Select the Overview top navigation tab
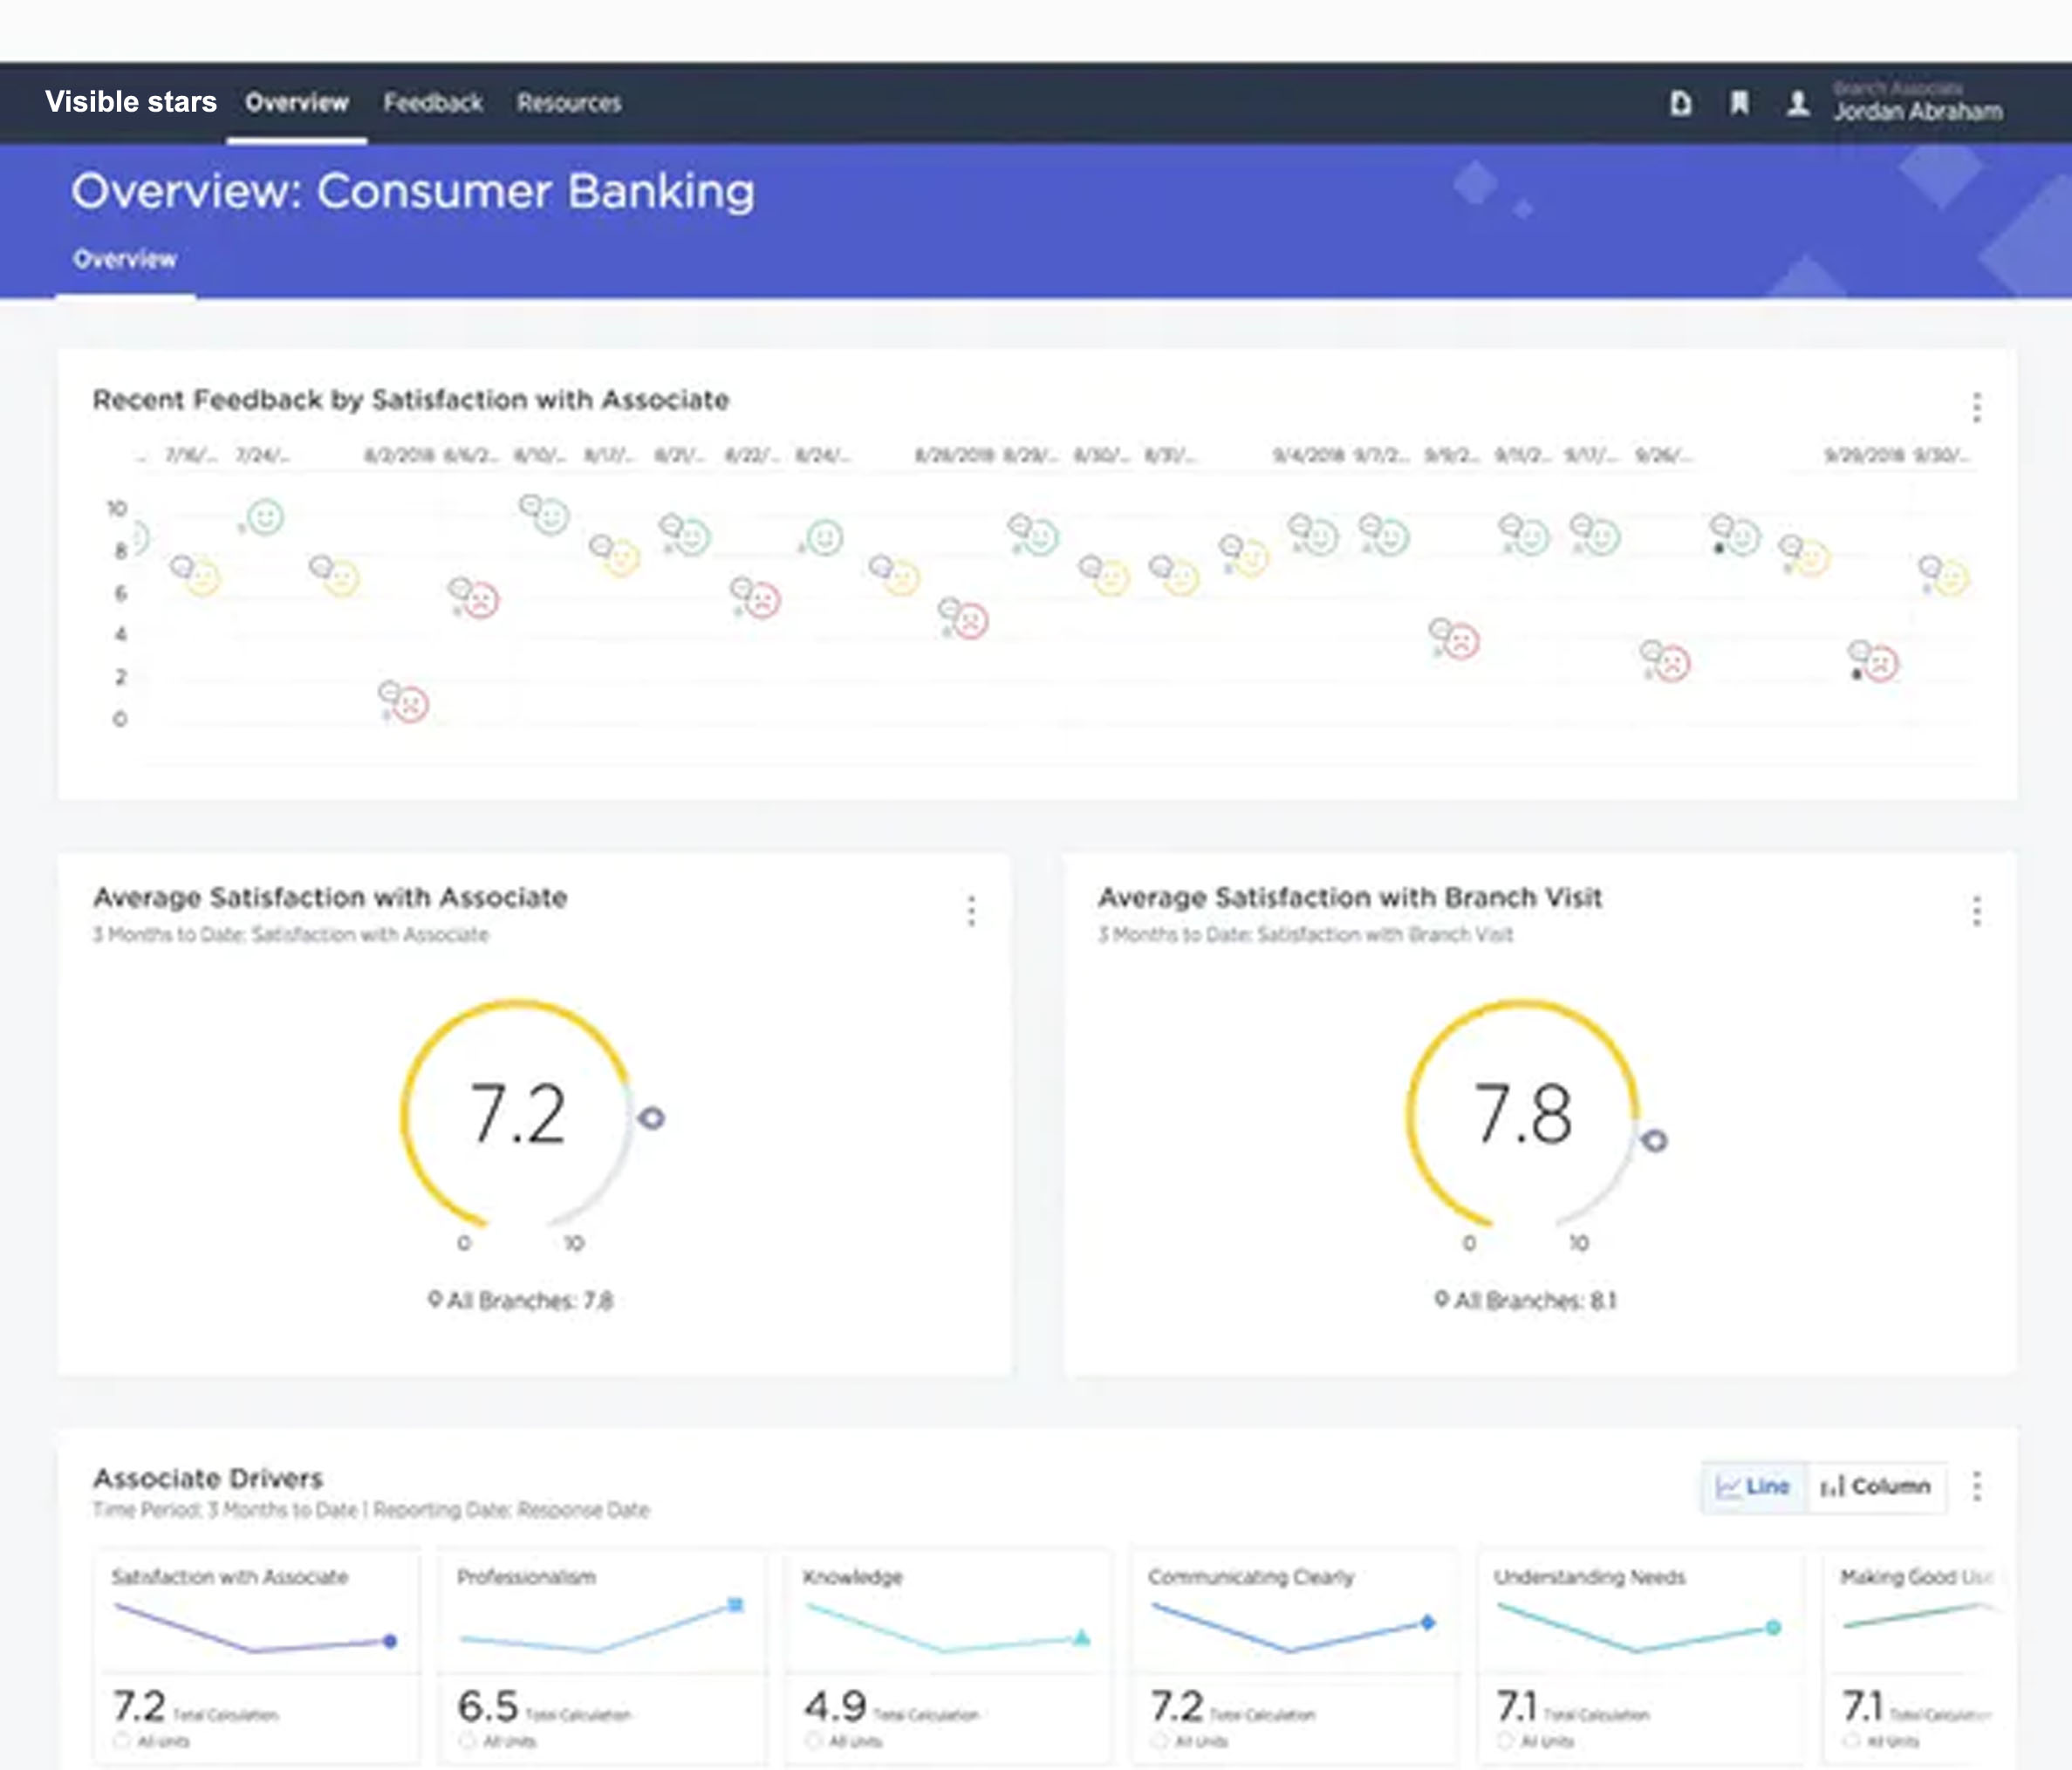The height and width of the screenshot is (1770, 2072). click(297, 103)
